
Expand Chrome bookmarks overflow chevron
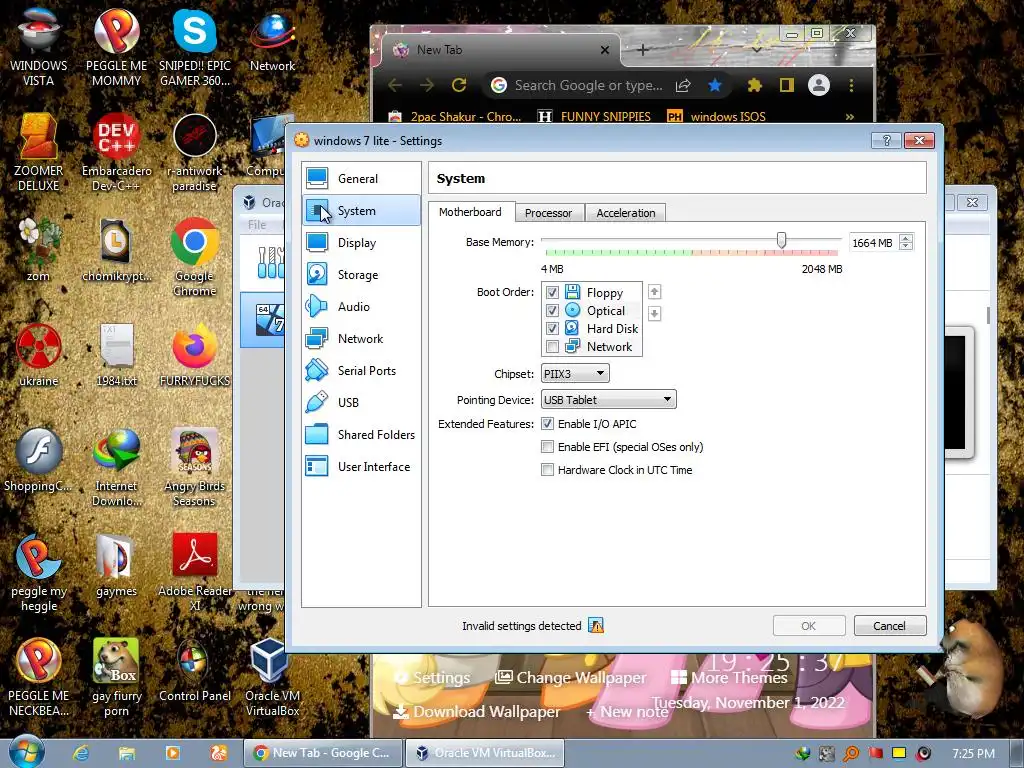[849, 117]
